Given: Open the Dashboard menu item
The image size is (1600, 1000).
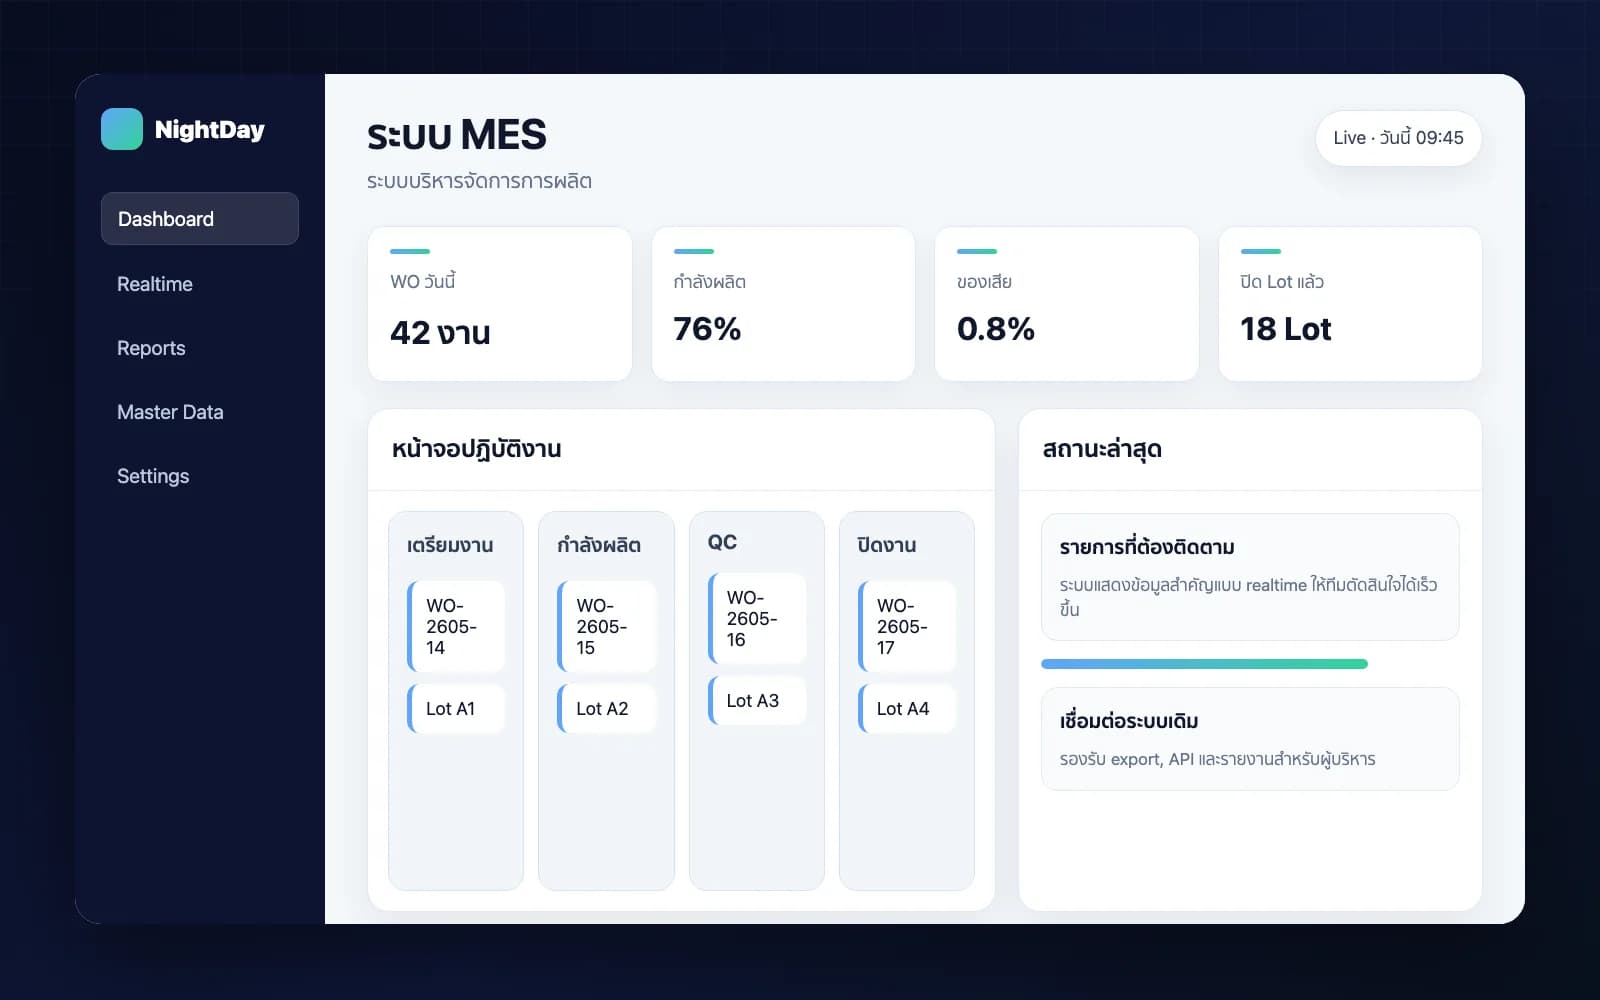Looking at the screenshot, I should click(200, 219).
